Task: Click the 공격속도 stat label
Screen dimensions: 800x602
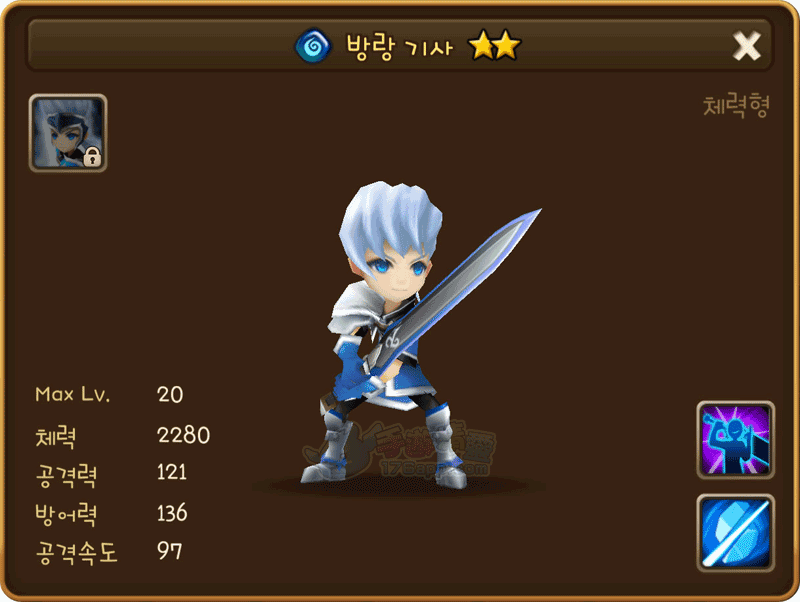Action: pyautogui.click(x=77, y=553)
